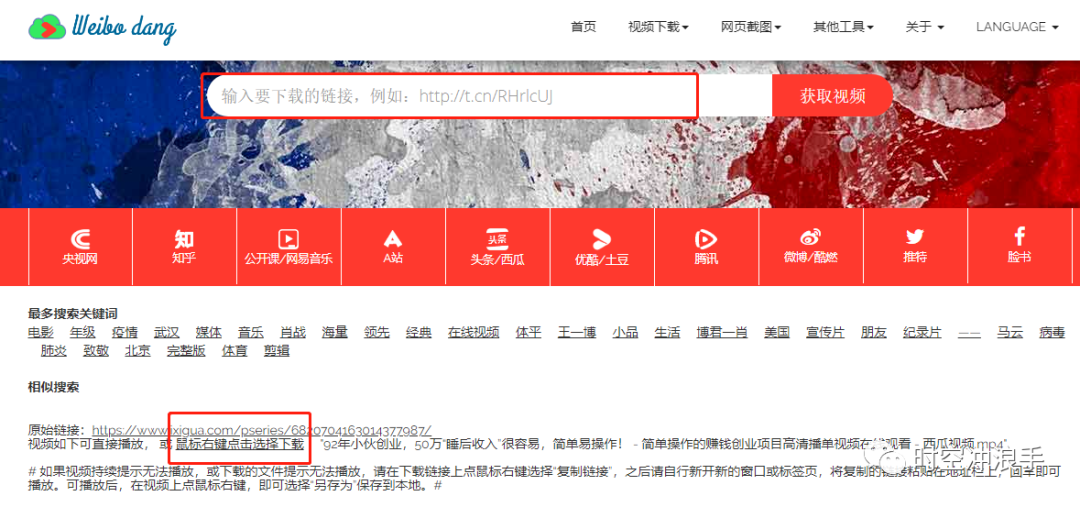Image resolution: width=1080 pixels, height=507 pixels.
Task: Search keyword 纪录片
Action: pyautogui.click(x=922, y=332)
